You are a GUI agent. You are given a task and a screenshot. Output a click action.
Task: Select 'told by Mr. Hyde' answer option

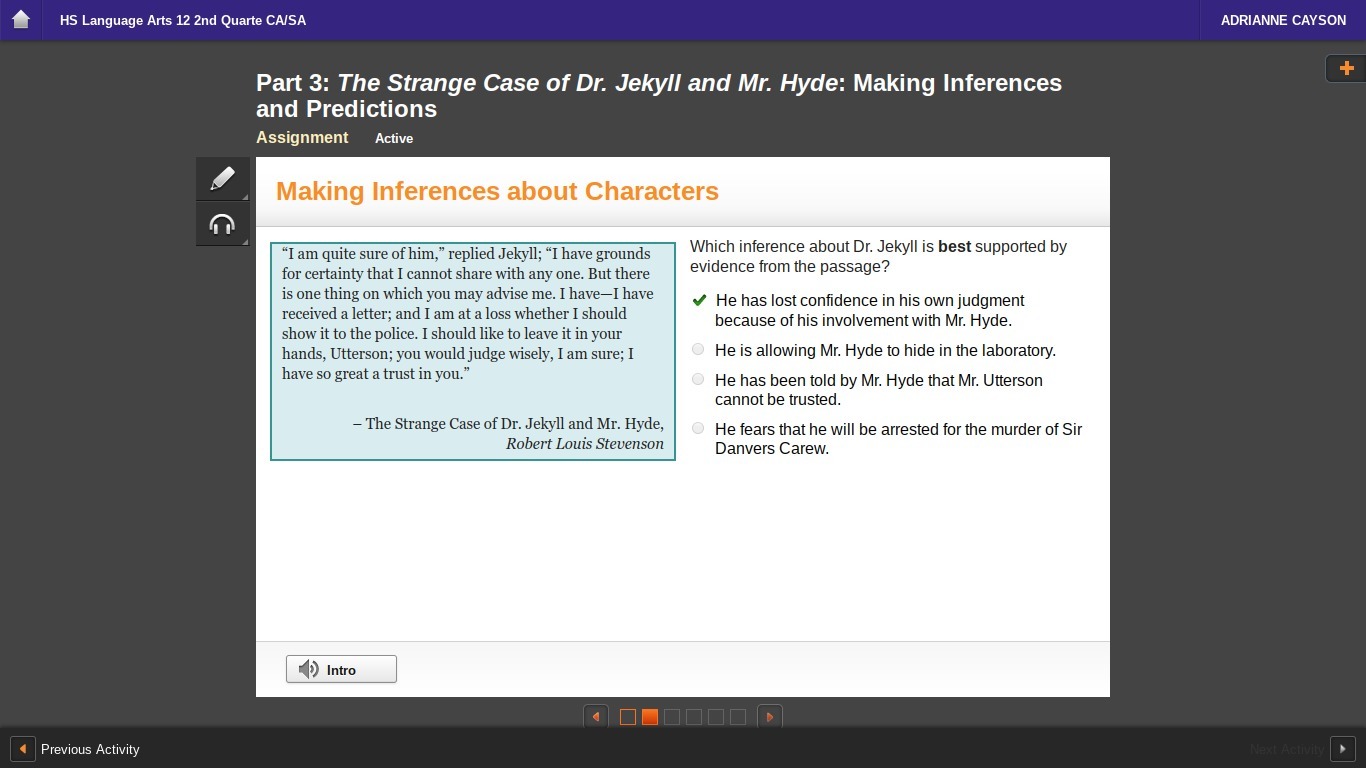pos(698,380)
